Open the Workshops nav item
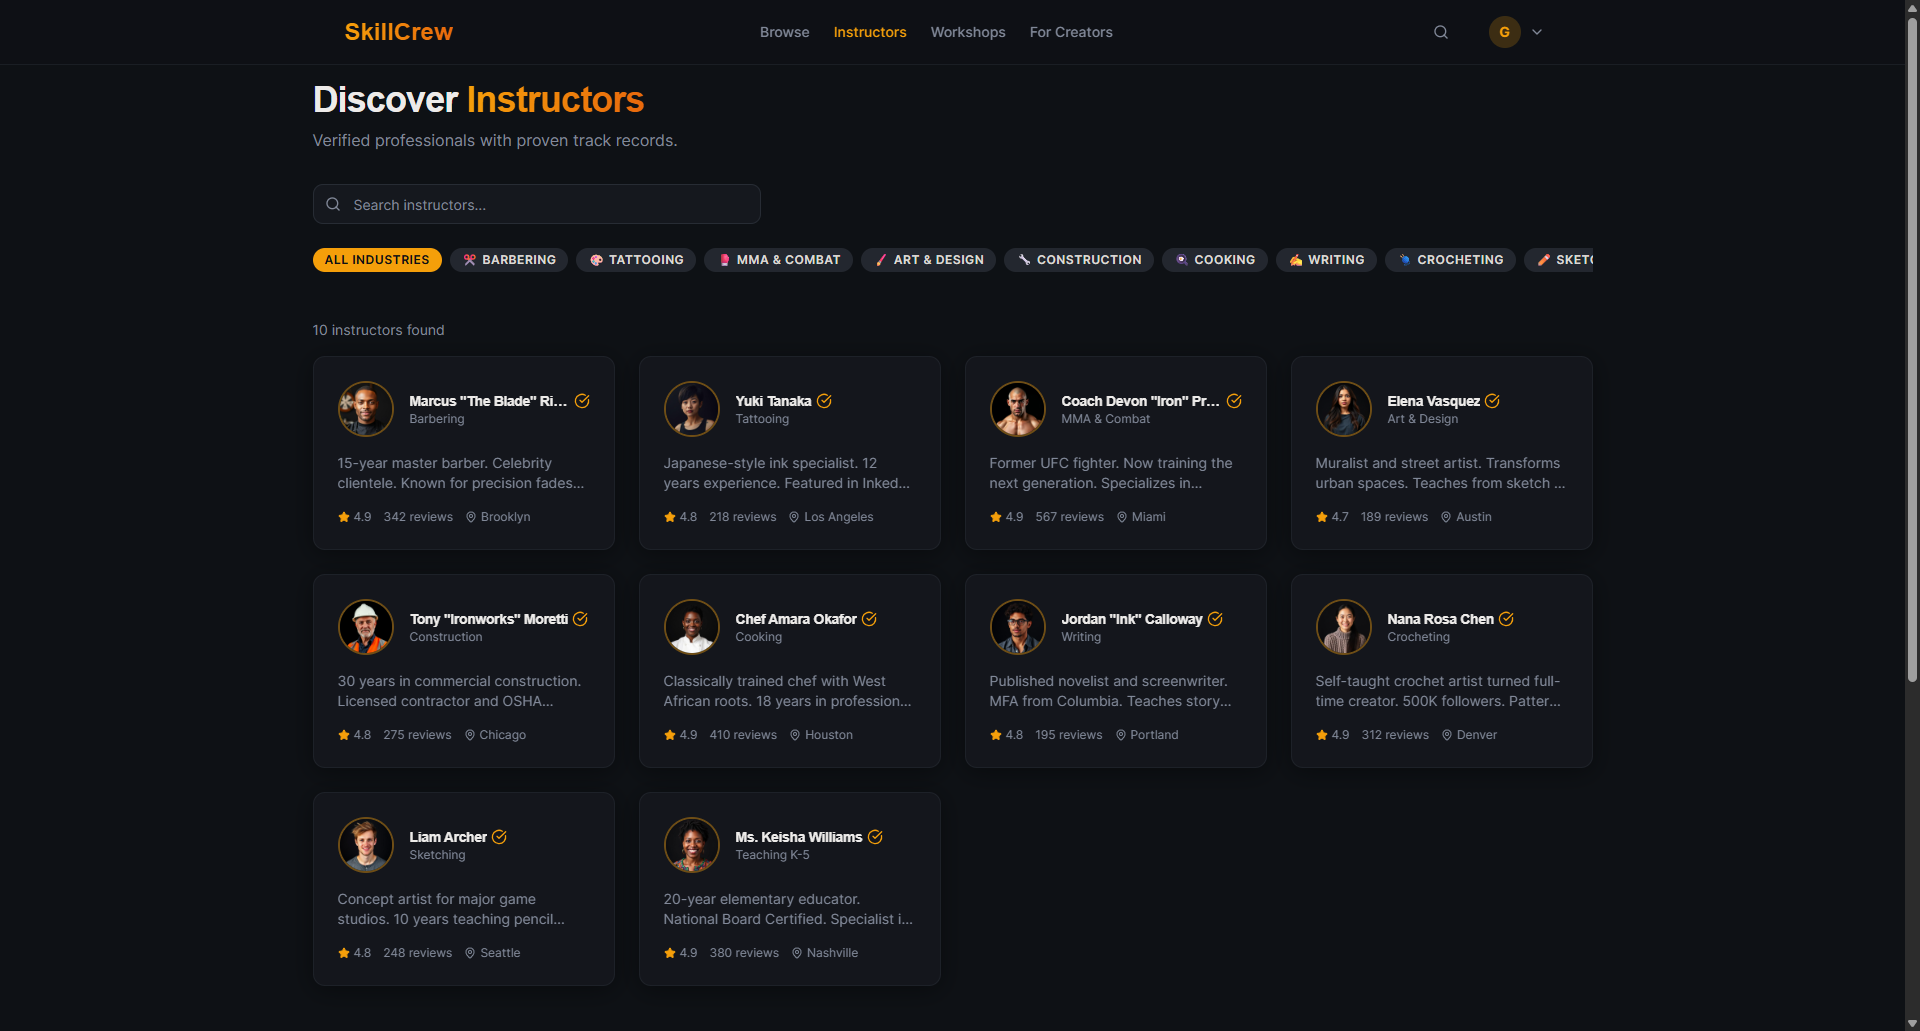The height and width of the screenshot is (1031, 1920). [x=968, y=32]
